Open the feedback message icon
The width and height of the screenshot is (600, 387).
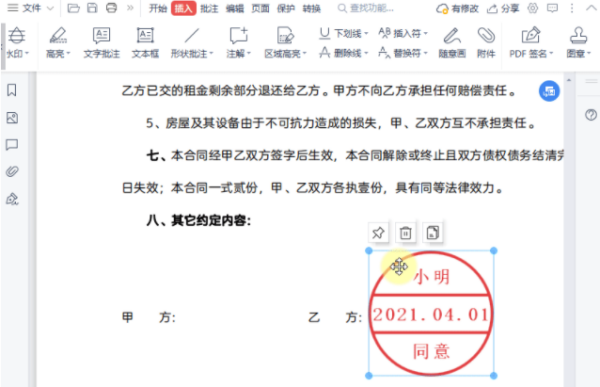[x=552, y=8]
